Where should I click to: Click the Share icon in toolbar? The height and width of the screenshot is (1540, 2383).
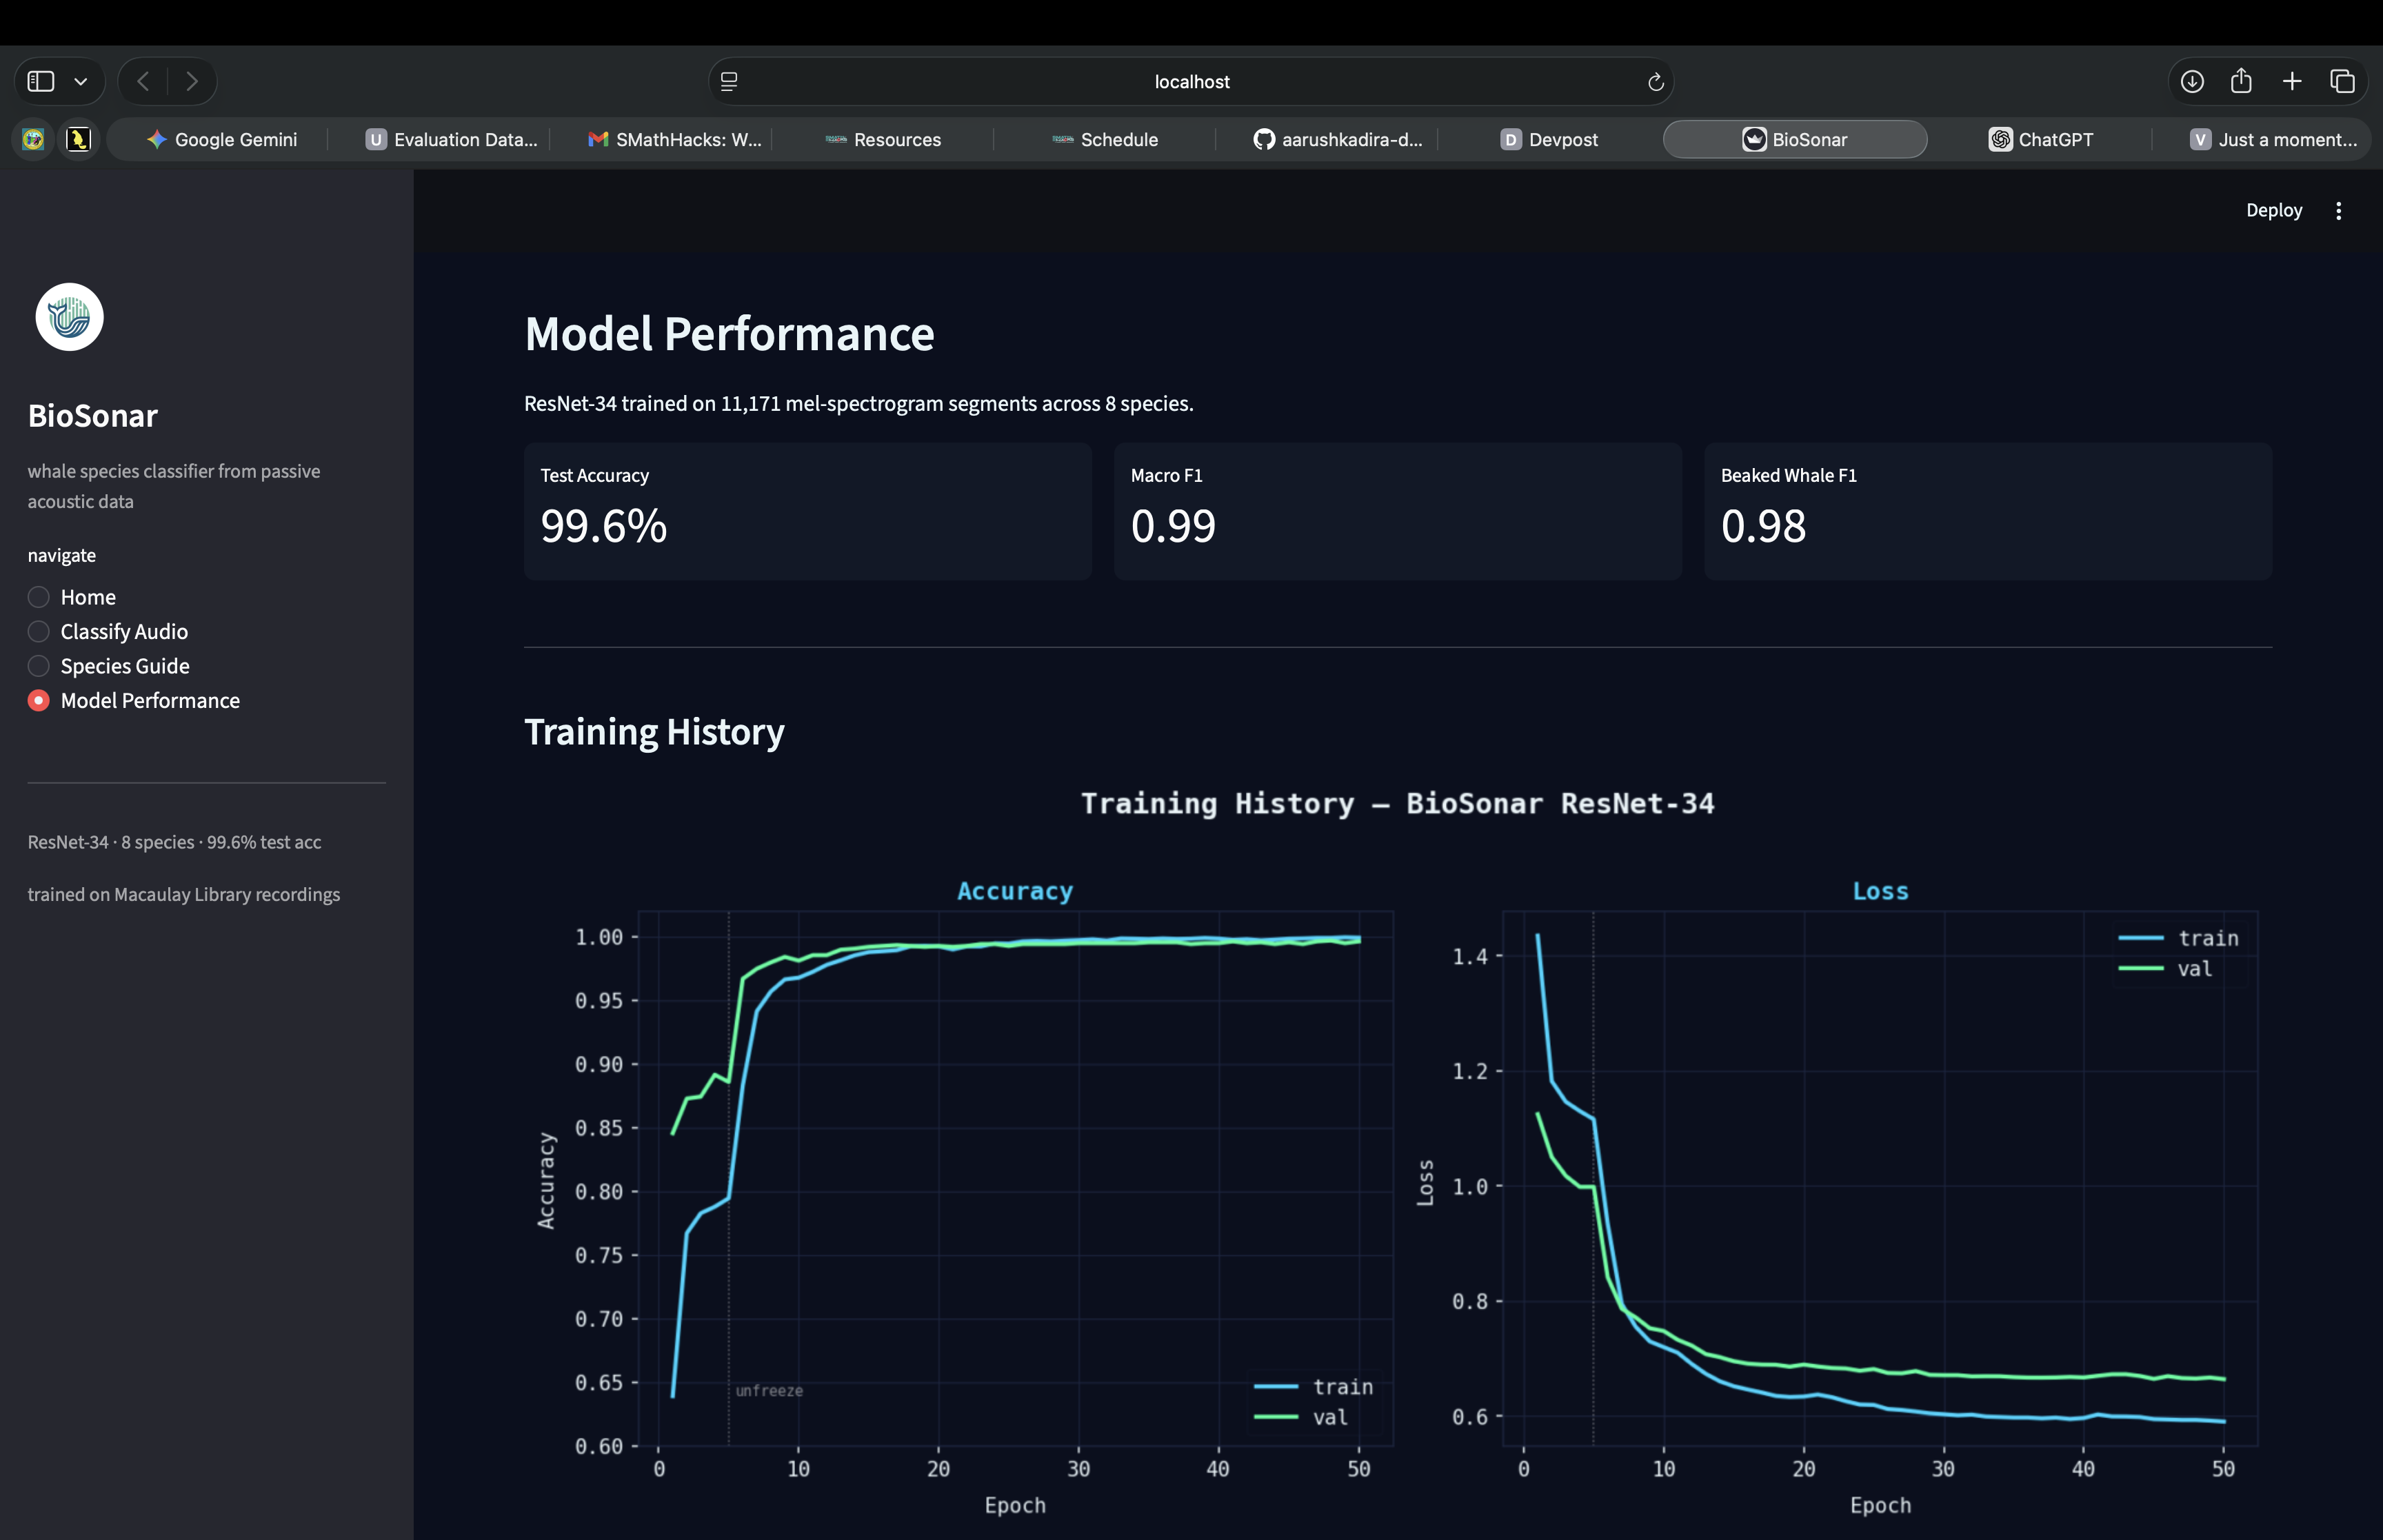(2241, 81)
